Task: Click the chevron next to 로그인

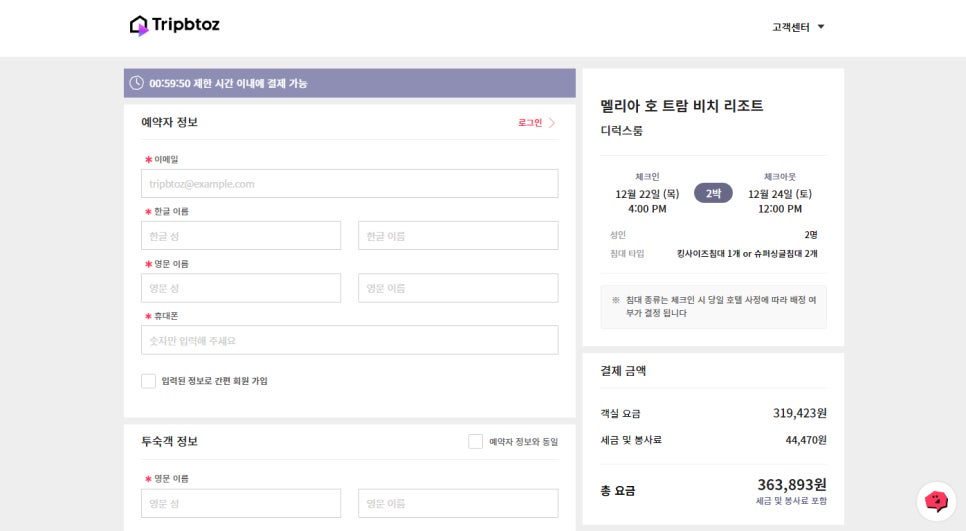Action: pos(552,123)
